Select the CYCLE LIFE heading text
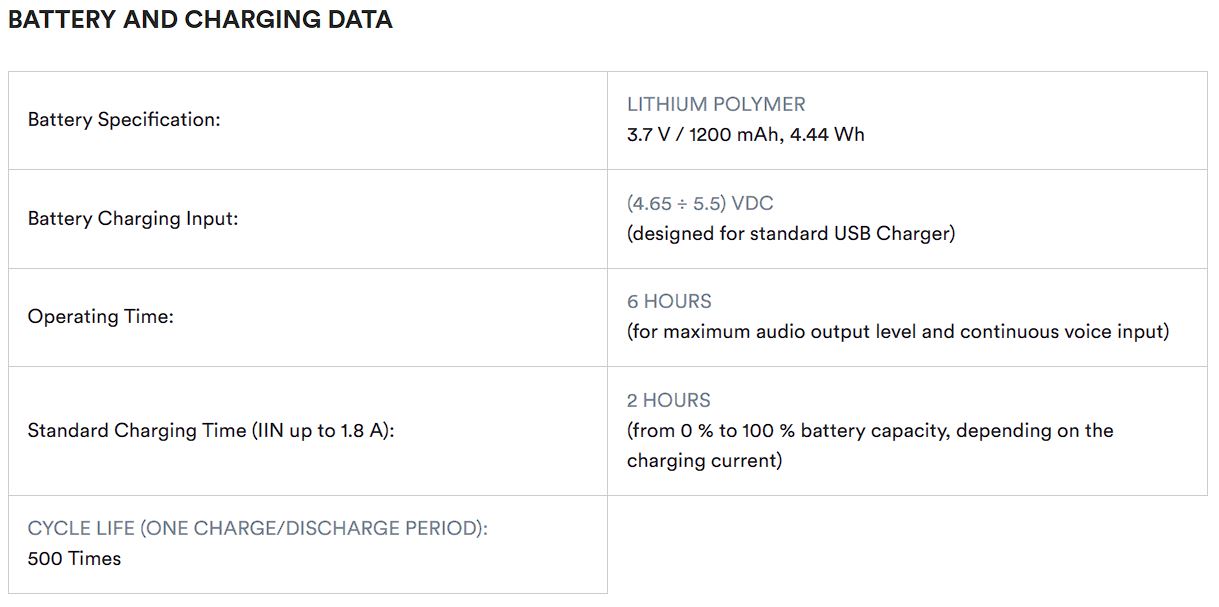The image size is (1219, 607). (258, 528)
